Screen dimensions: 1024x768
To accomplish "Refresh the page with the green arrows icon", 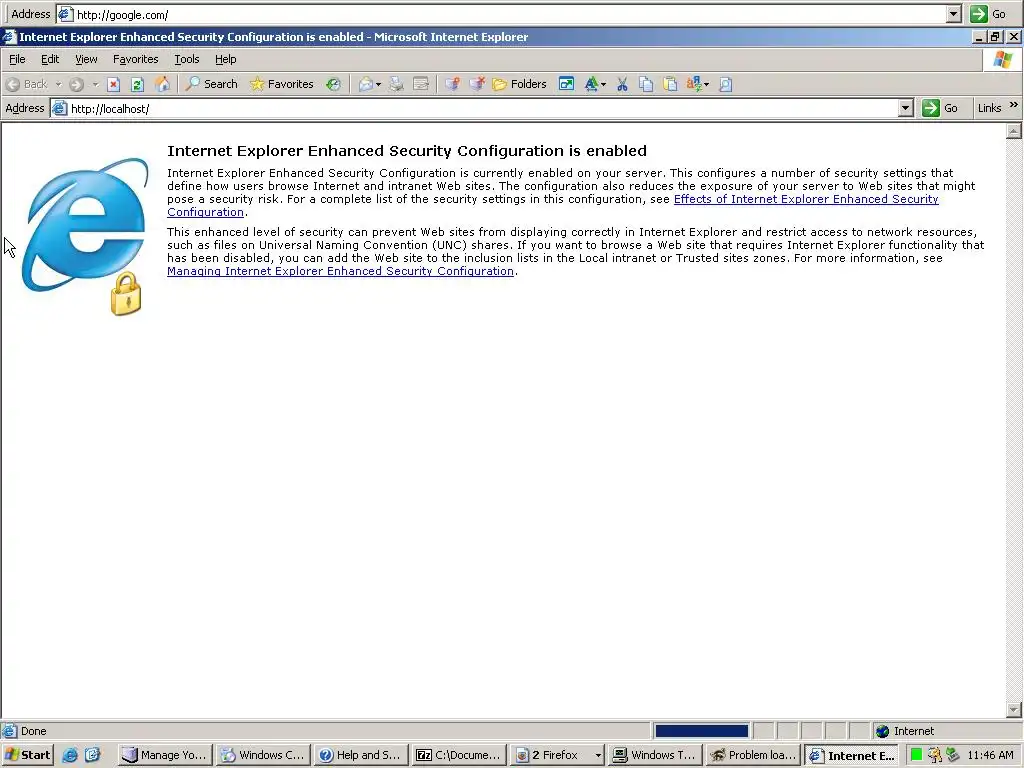I will (137, 84).
